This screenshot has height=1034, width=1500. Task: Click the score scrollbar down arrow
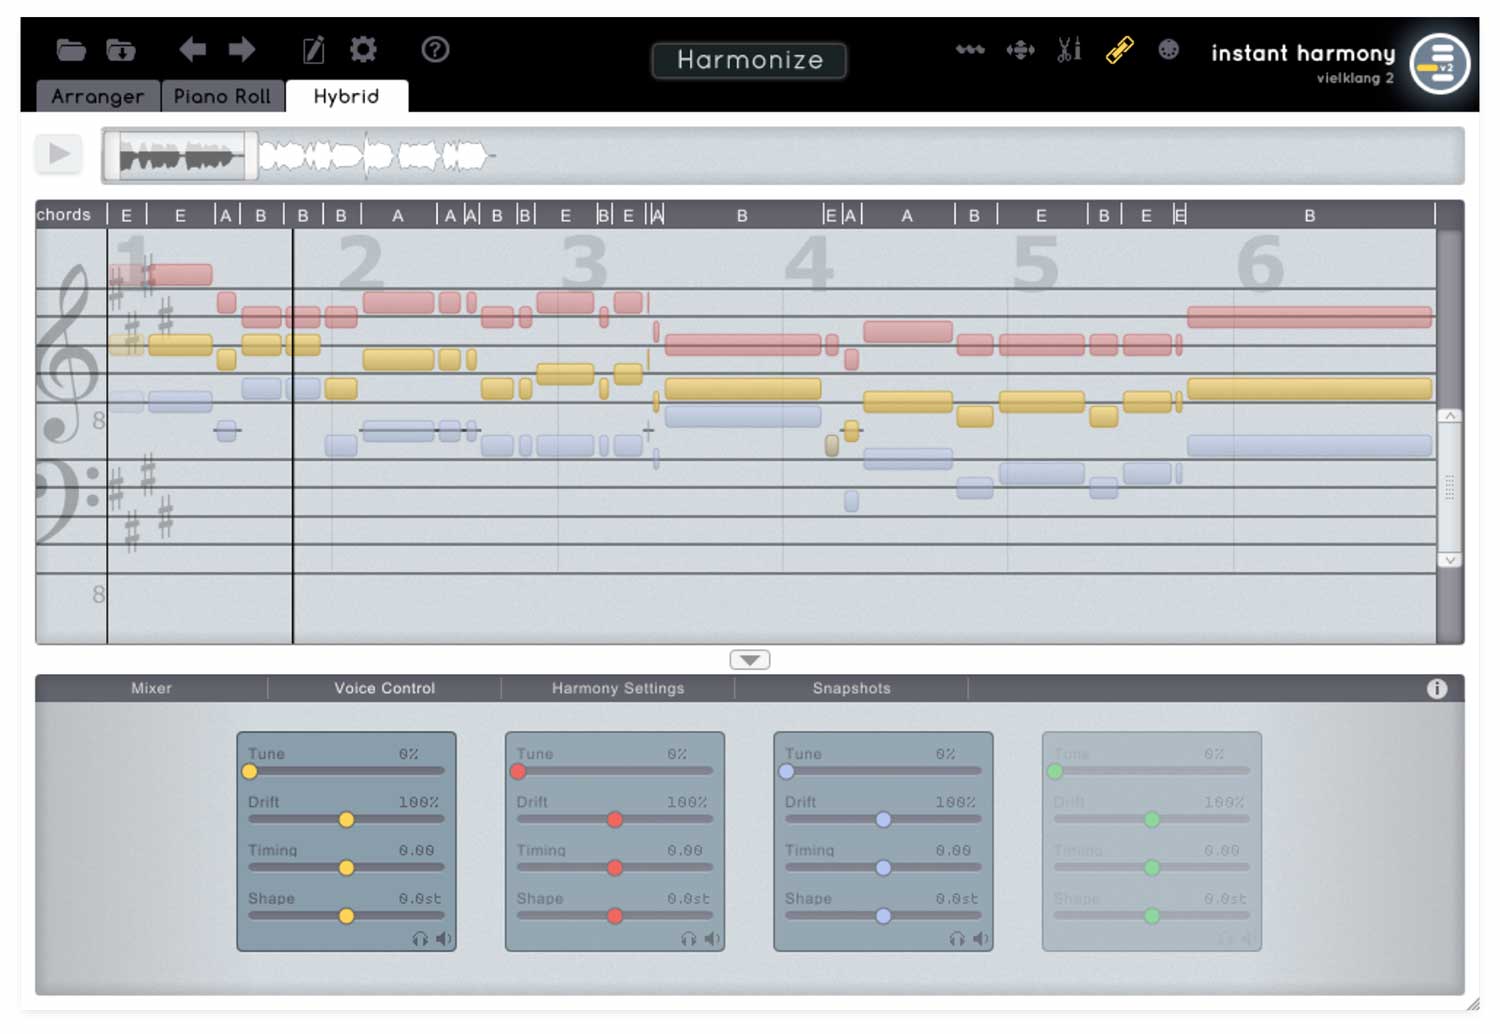pyautogui.click(x=1449, y=560)
